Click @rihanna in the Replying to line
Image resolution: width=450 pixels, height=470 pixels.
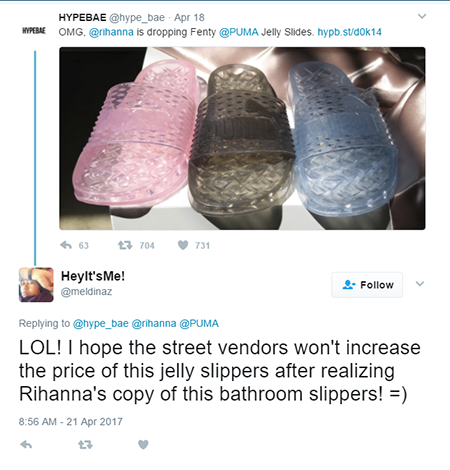(154, 323)
